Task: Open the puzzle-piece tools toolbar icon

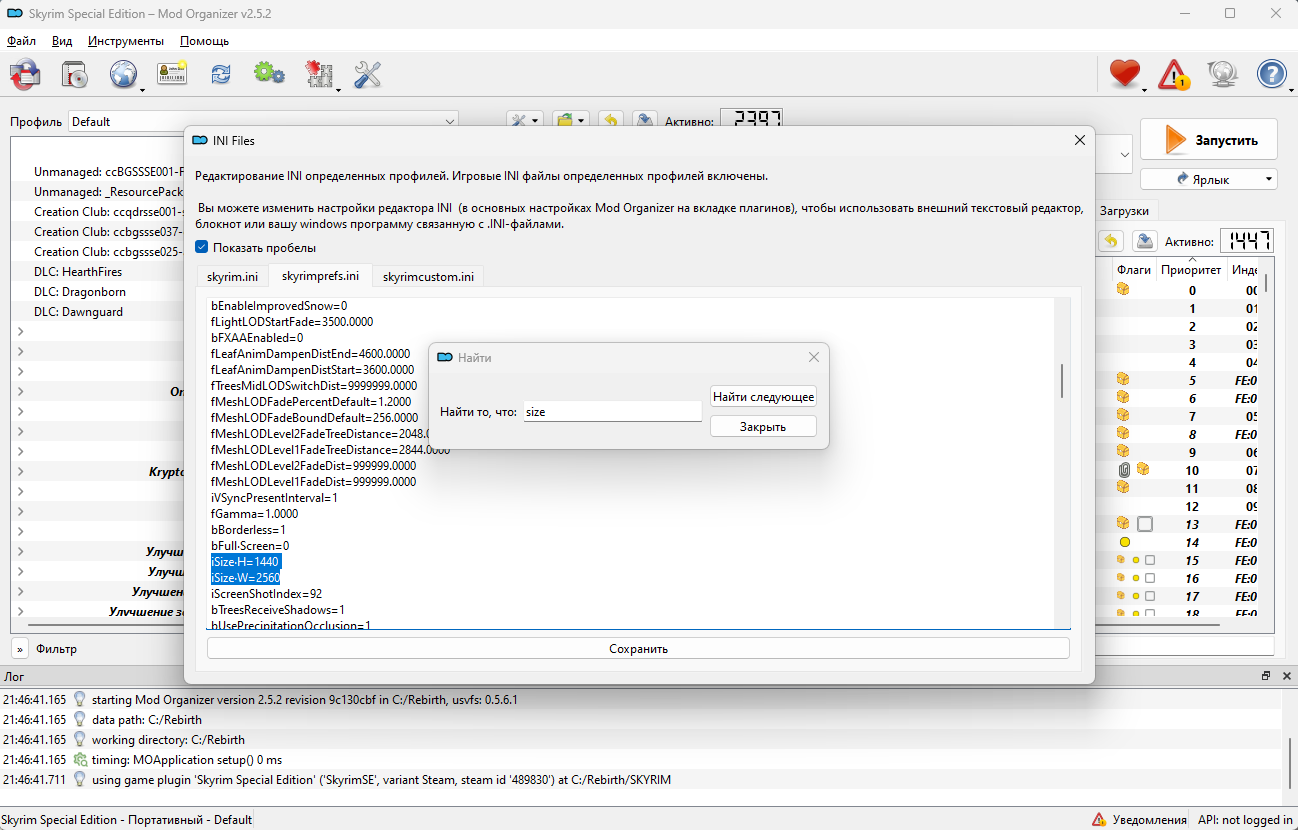Action: [x=318, y=74]
